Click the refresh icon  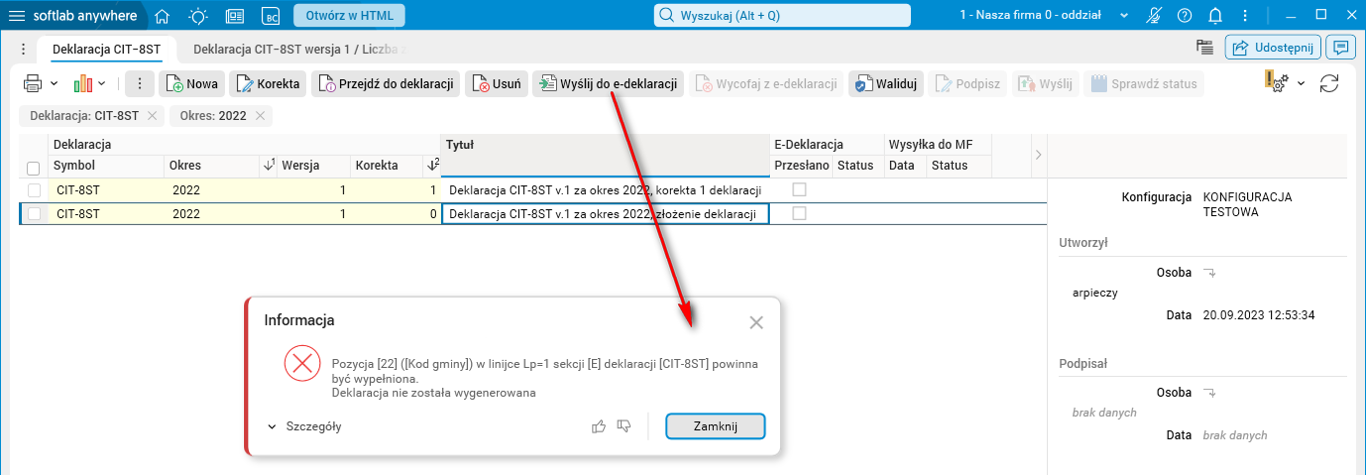click(x=1329, y=84)
